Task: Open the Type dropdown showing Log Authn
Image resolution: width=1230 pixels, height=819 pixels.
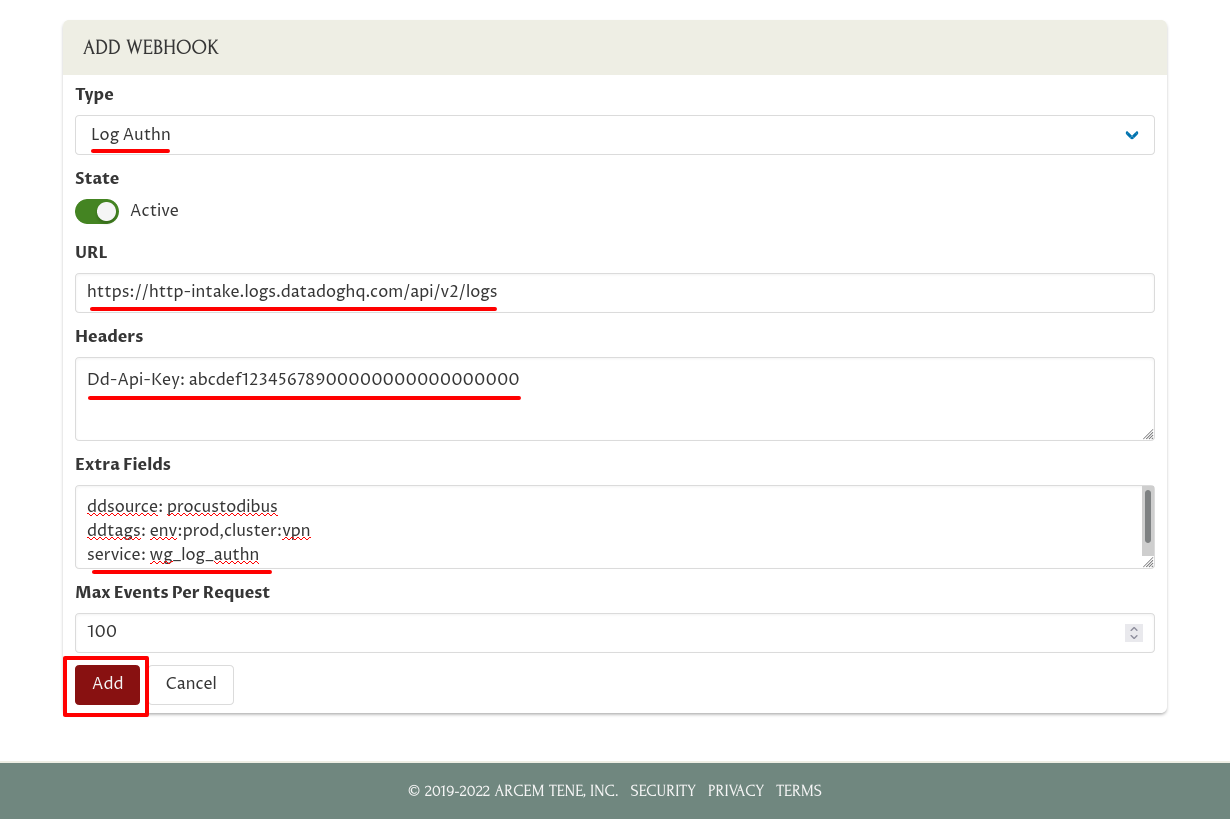Action: click(x=614, y=135)
